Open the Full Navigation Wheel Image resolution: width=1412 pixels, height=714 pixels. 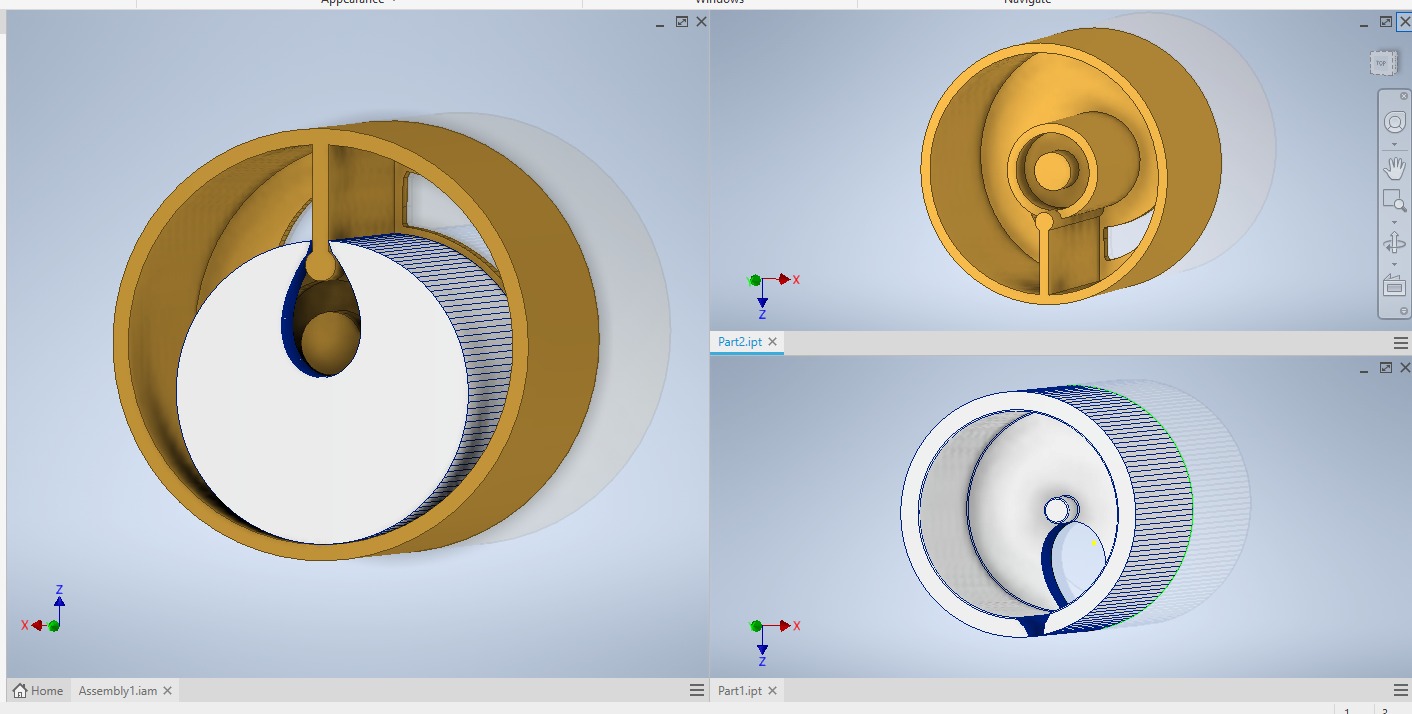point(1394,122)
